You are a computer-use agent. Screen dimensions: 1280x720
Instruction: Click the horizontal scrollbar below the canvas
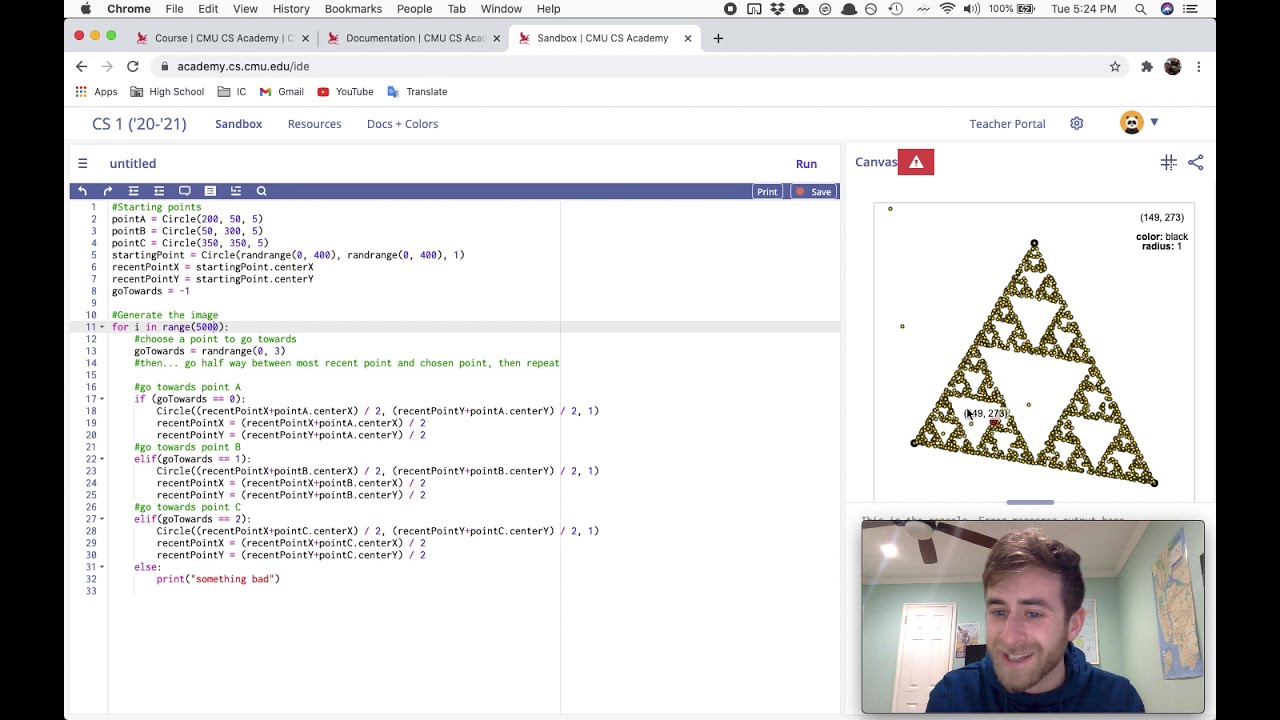point(1030,502)
